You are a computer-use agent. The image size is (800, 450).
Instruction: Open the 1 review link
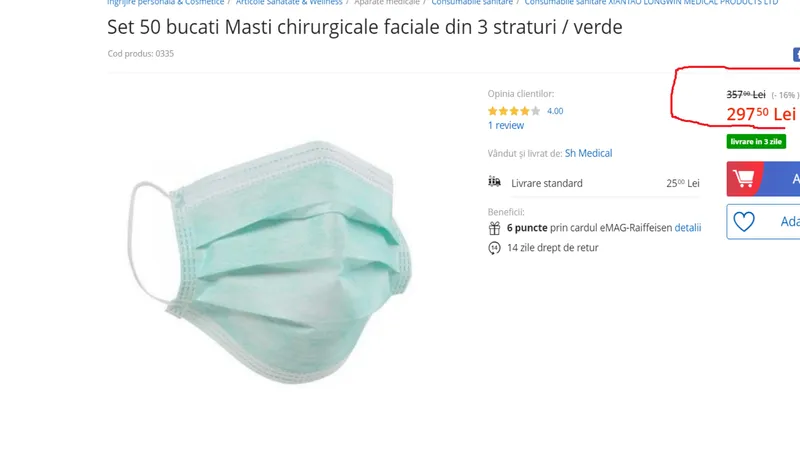[506, 126]
